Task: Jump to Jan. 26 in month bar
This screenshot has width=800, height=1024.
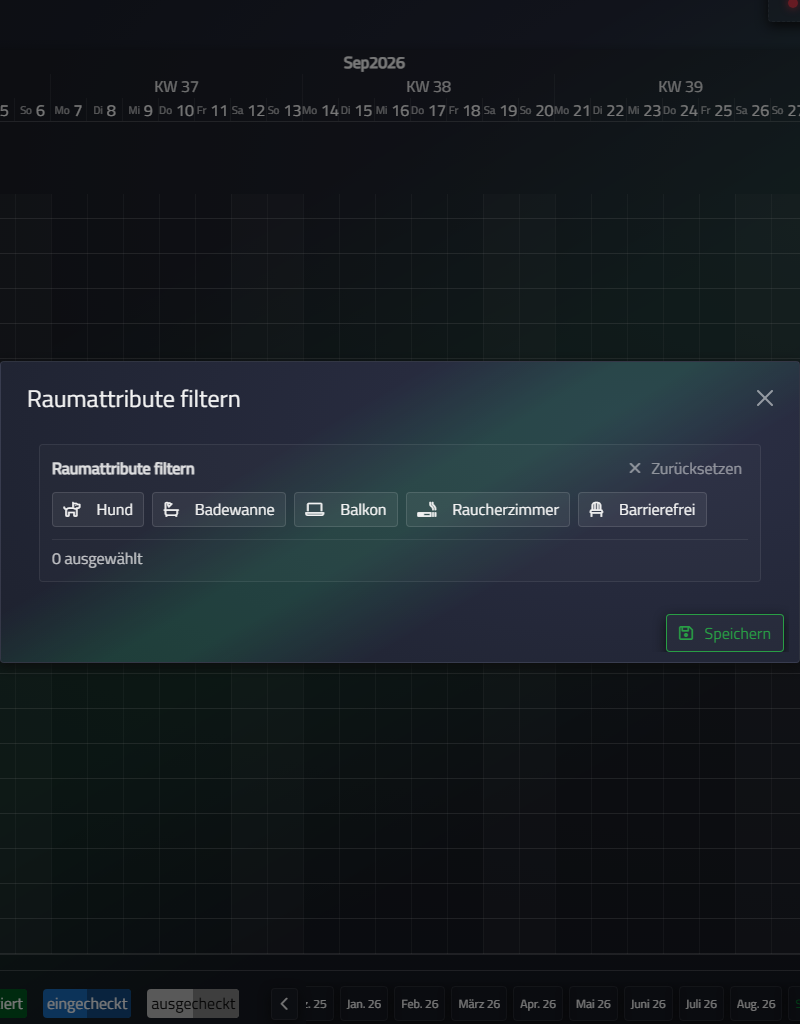Action: (x=364, y=1004)
